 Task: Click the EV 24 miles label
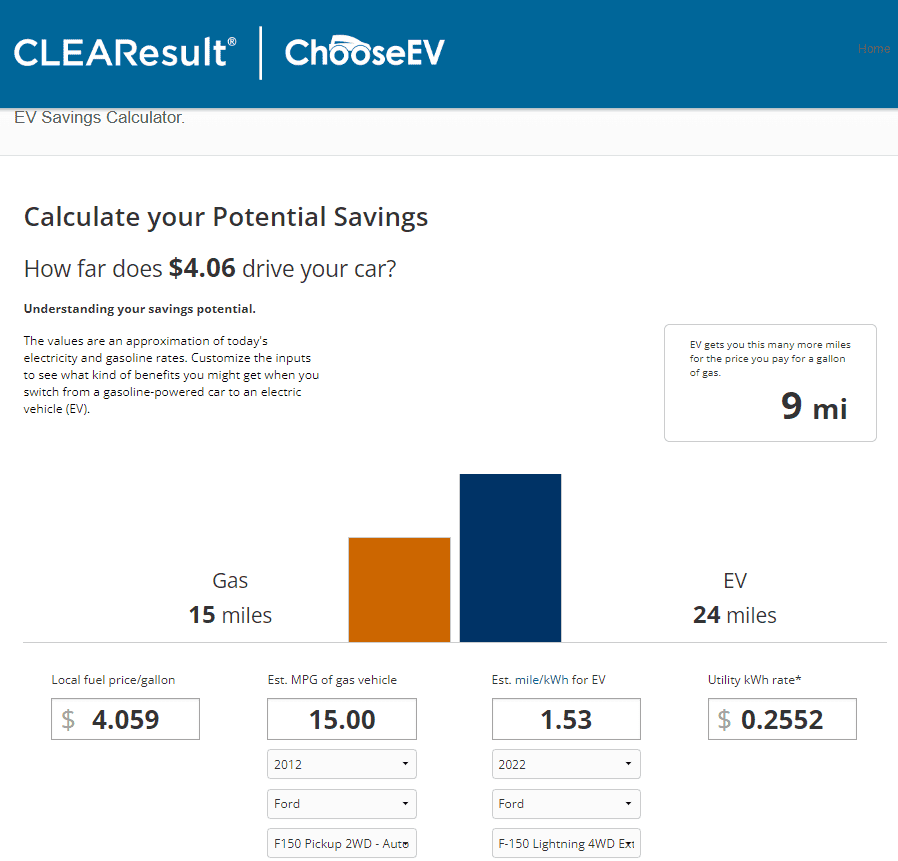pos(735,598)
